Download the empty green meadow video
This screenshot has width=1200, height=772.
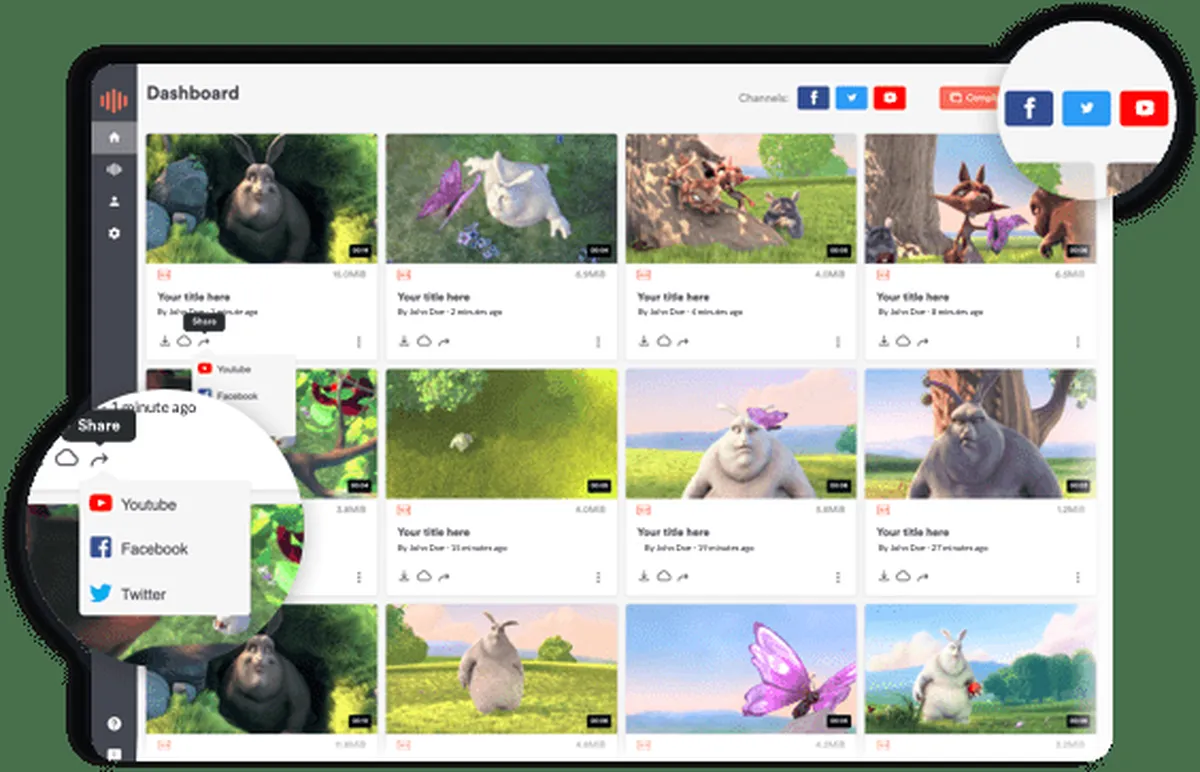[x=404, y=576]
